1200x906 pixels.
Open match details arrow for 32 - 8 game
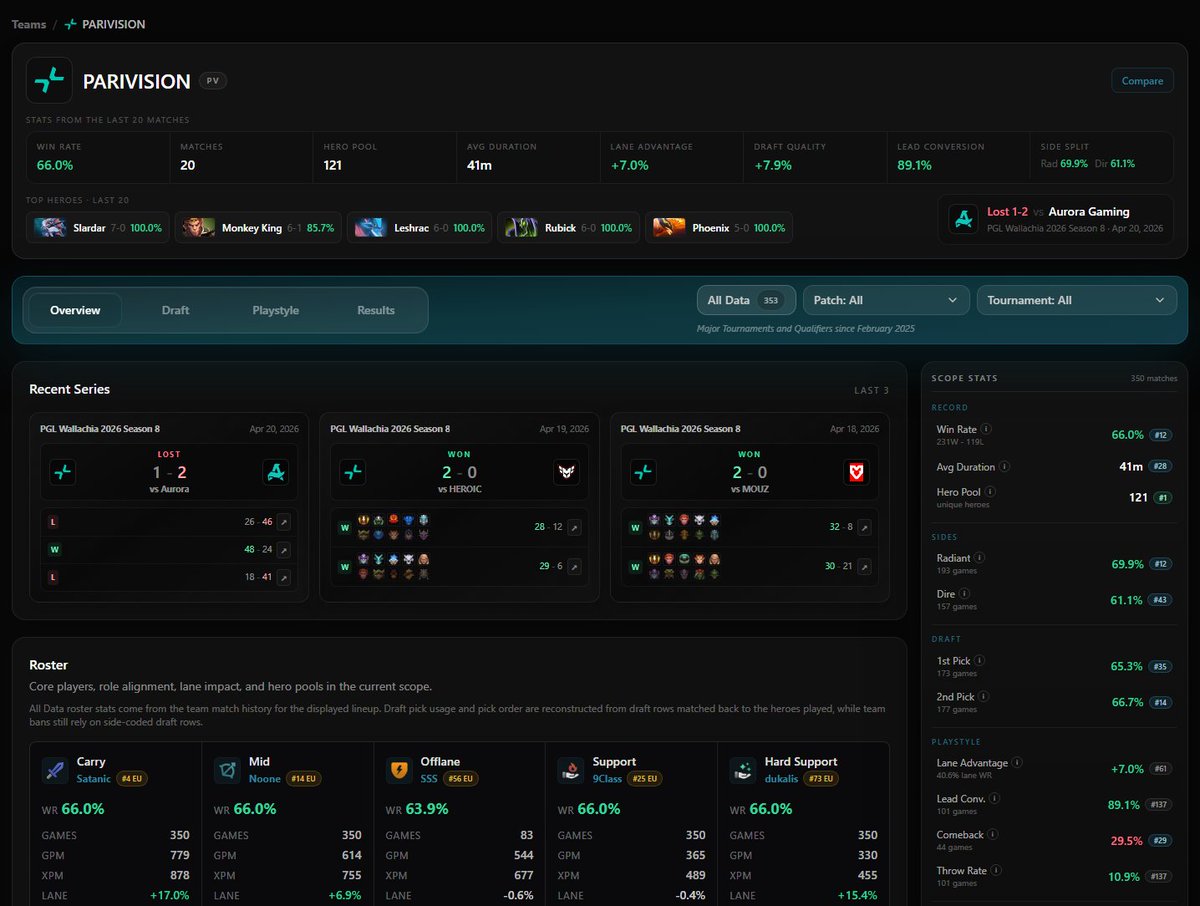pyautogui.click(x=864, y=527)
